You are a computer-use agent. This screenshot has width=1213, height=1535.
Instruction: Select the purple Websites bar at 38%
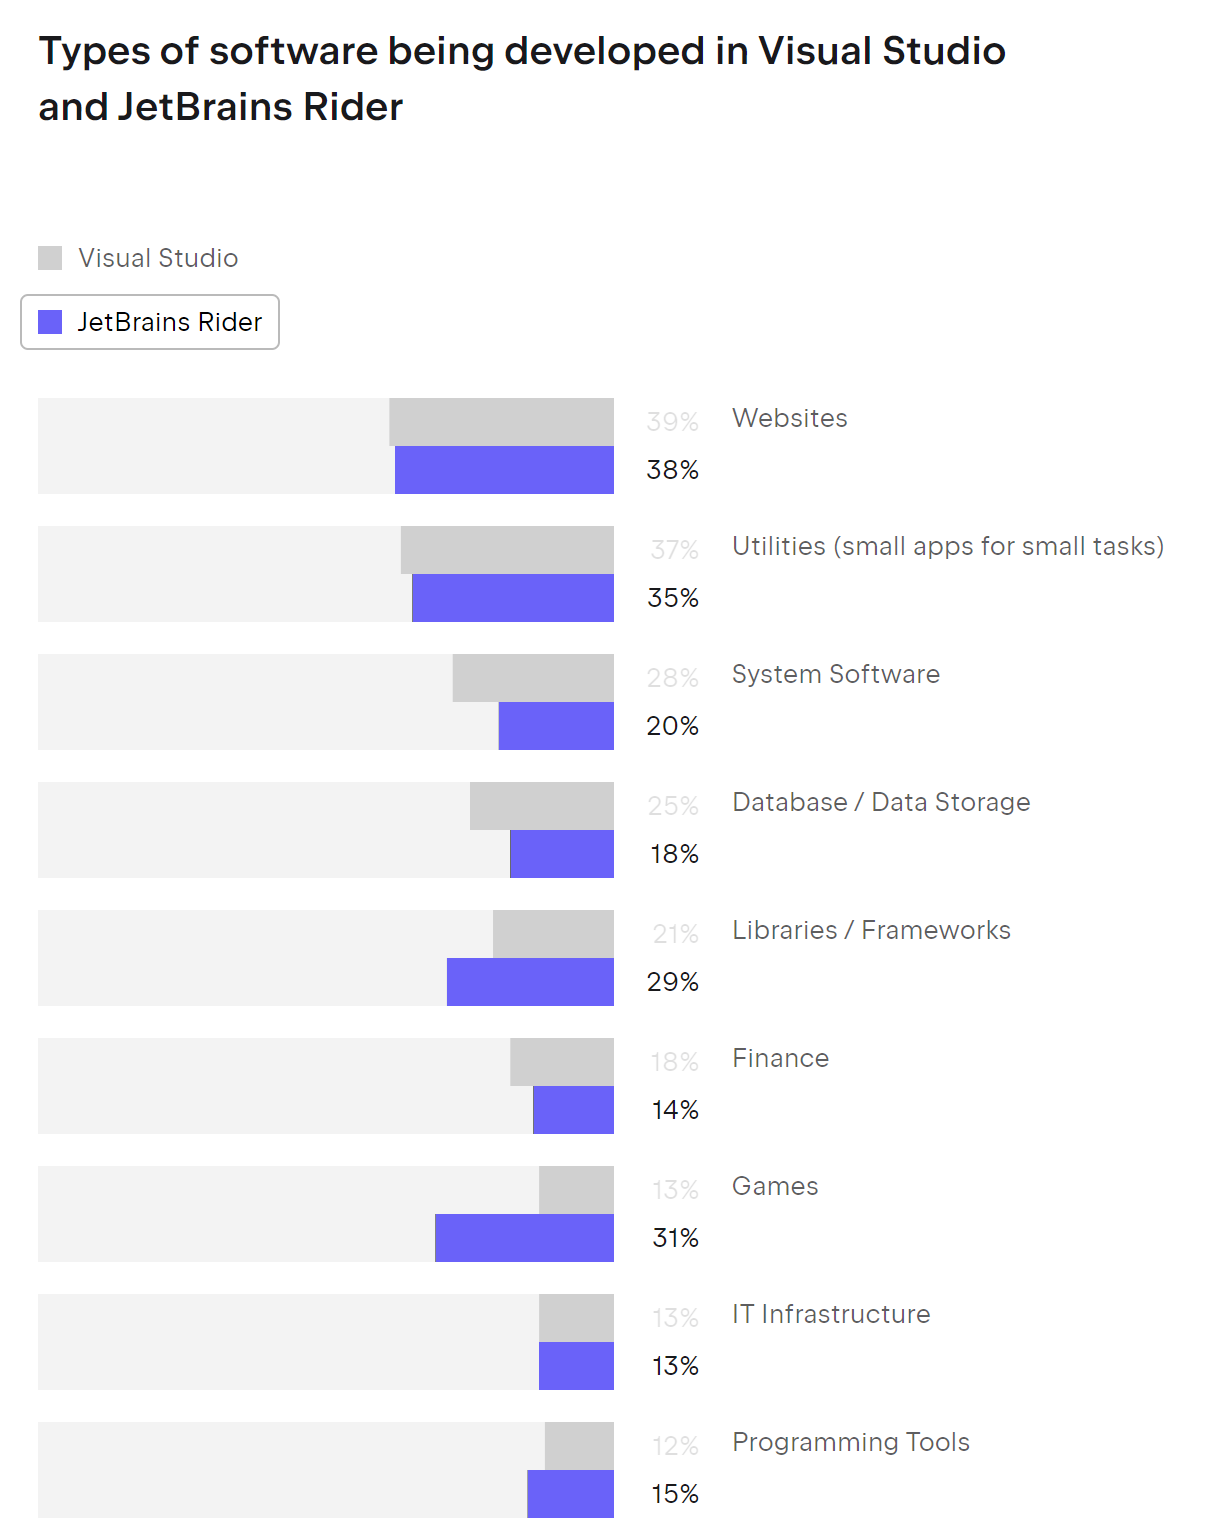coord(504,470)
